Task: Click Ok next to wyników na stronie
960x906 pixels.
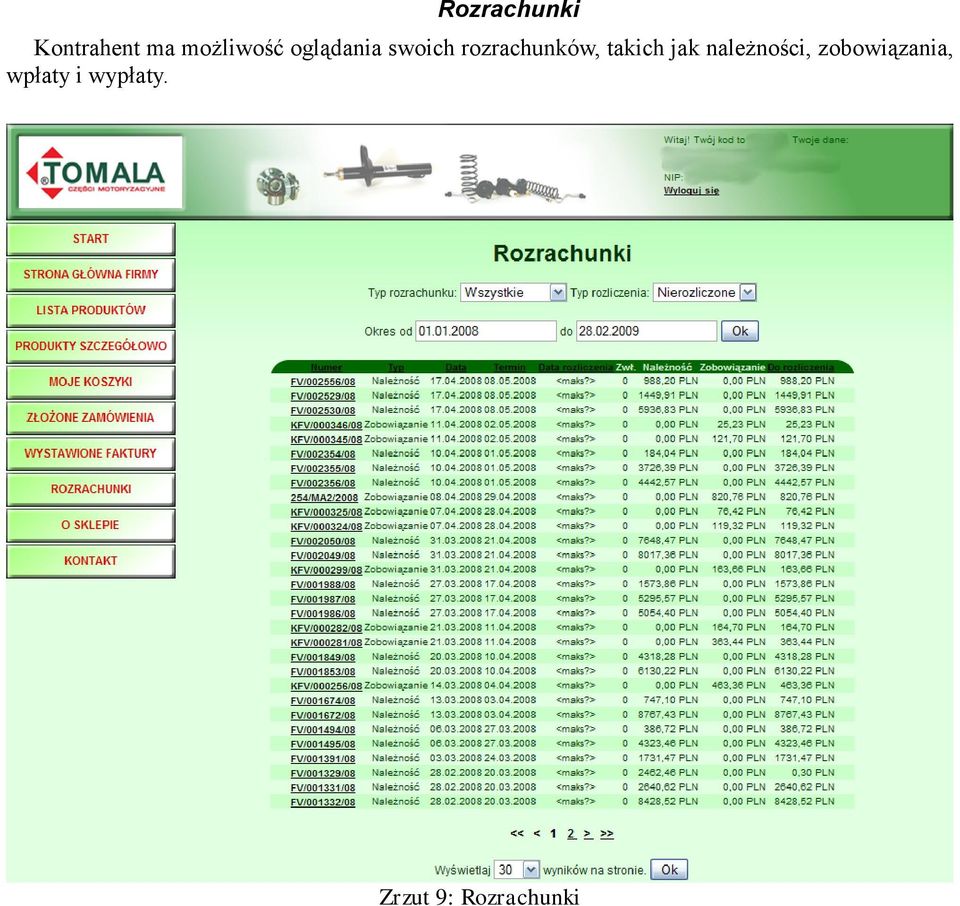Action: click(x=669, y=869)
